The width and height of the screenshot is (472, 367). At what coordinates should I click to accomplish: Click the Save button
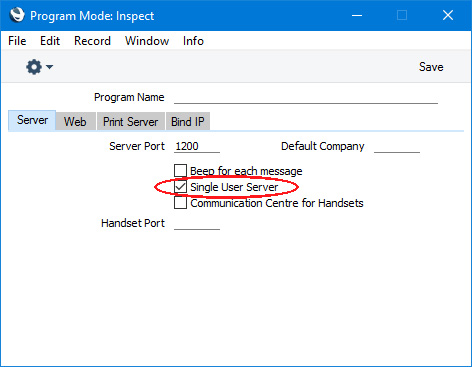431,67
